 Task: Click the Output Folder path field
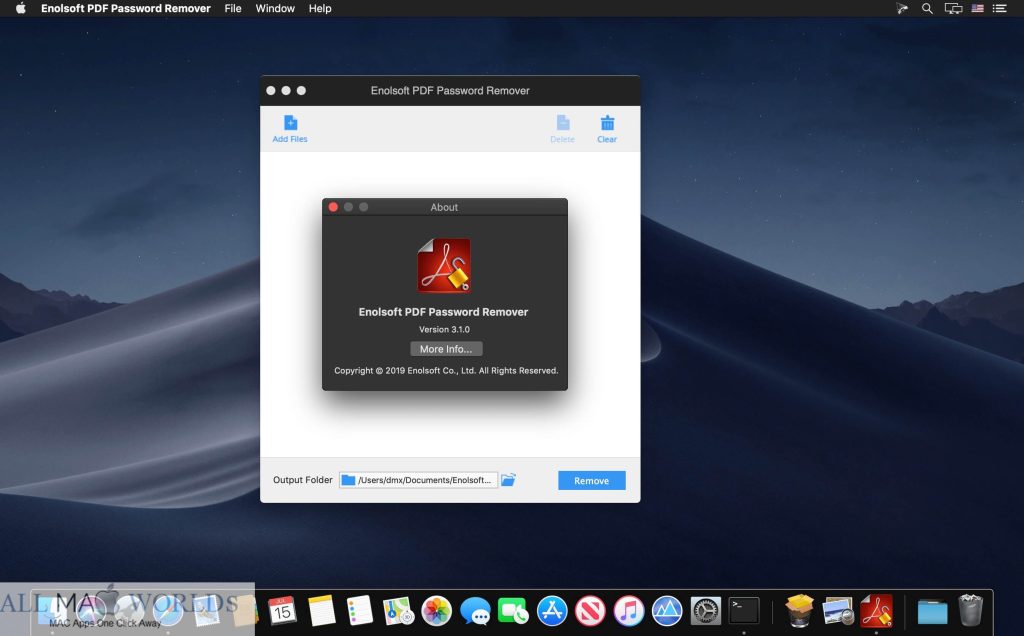click(x=418, y=480)
